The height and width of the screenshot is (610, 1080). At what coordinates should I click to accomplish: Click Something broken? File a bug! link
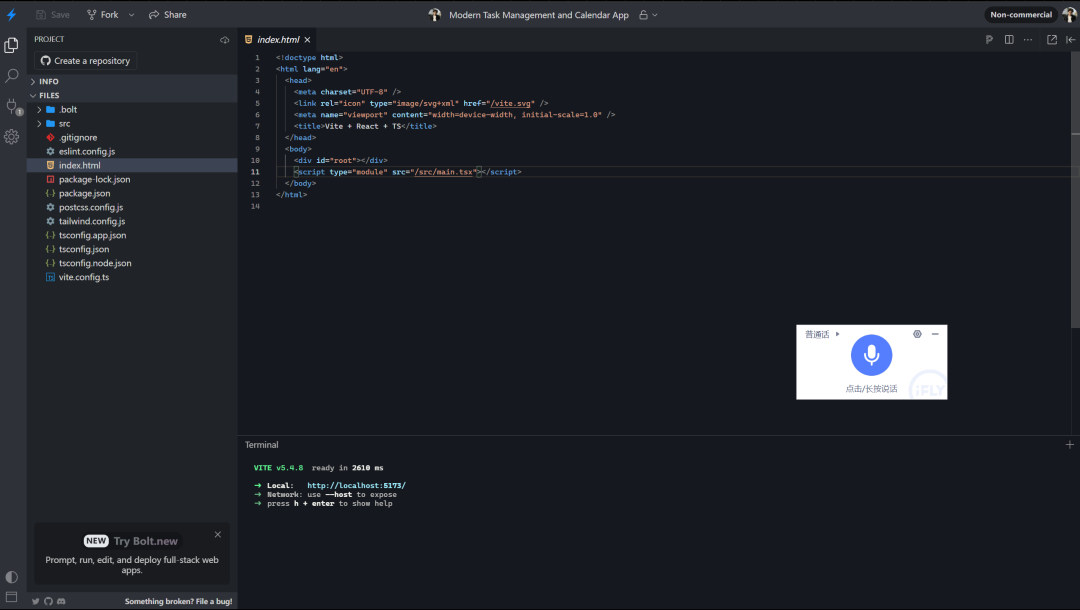pyautogui.click(x=178, y=601)
